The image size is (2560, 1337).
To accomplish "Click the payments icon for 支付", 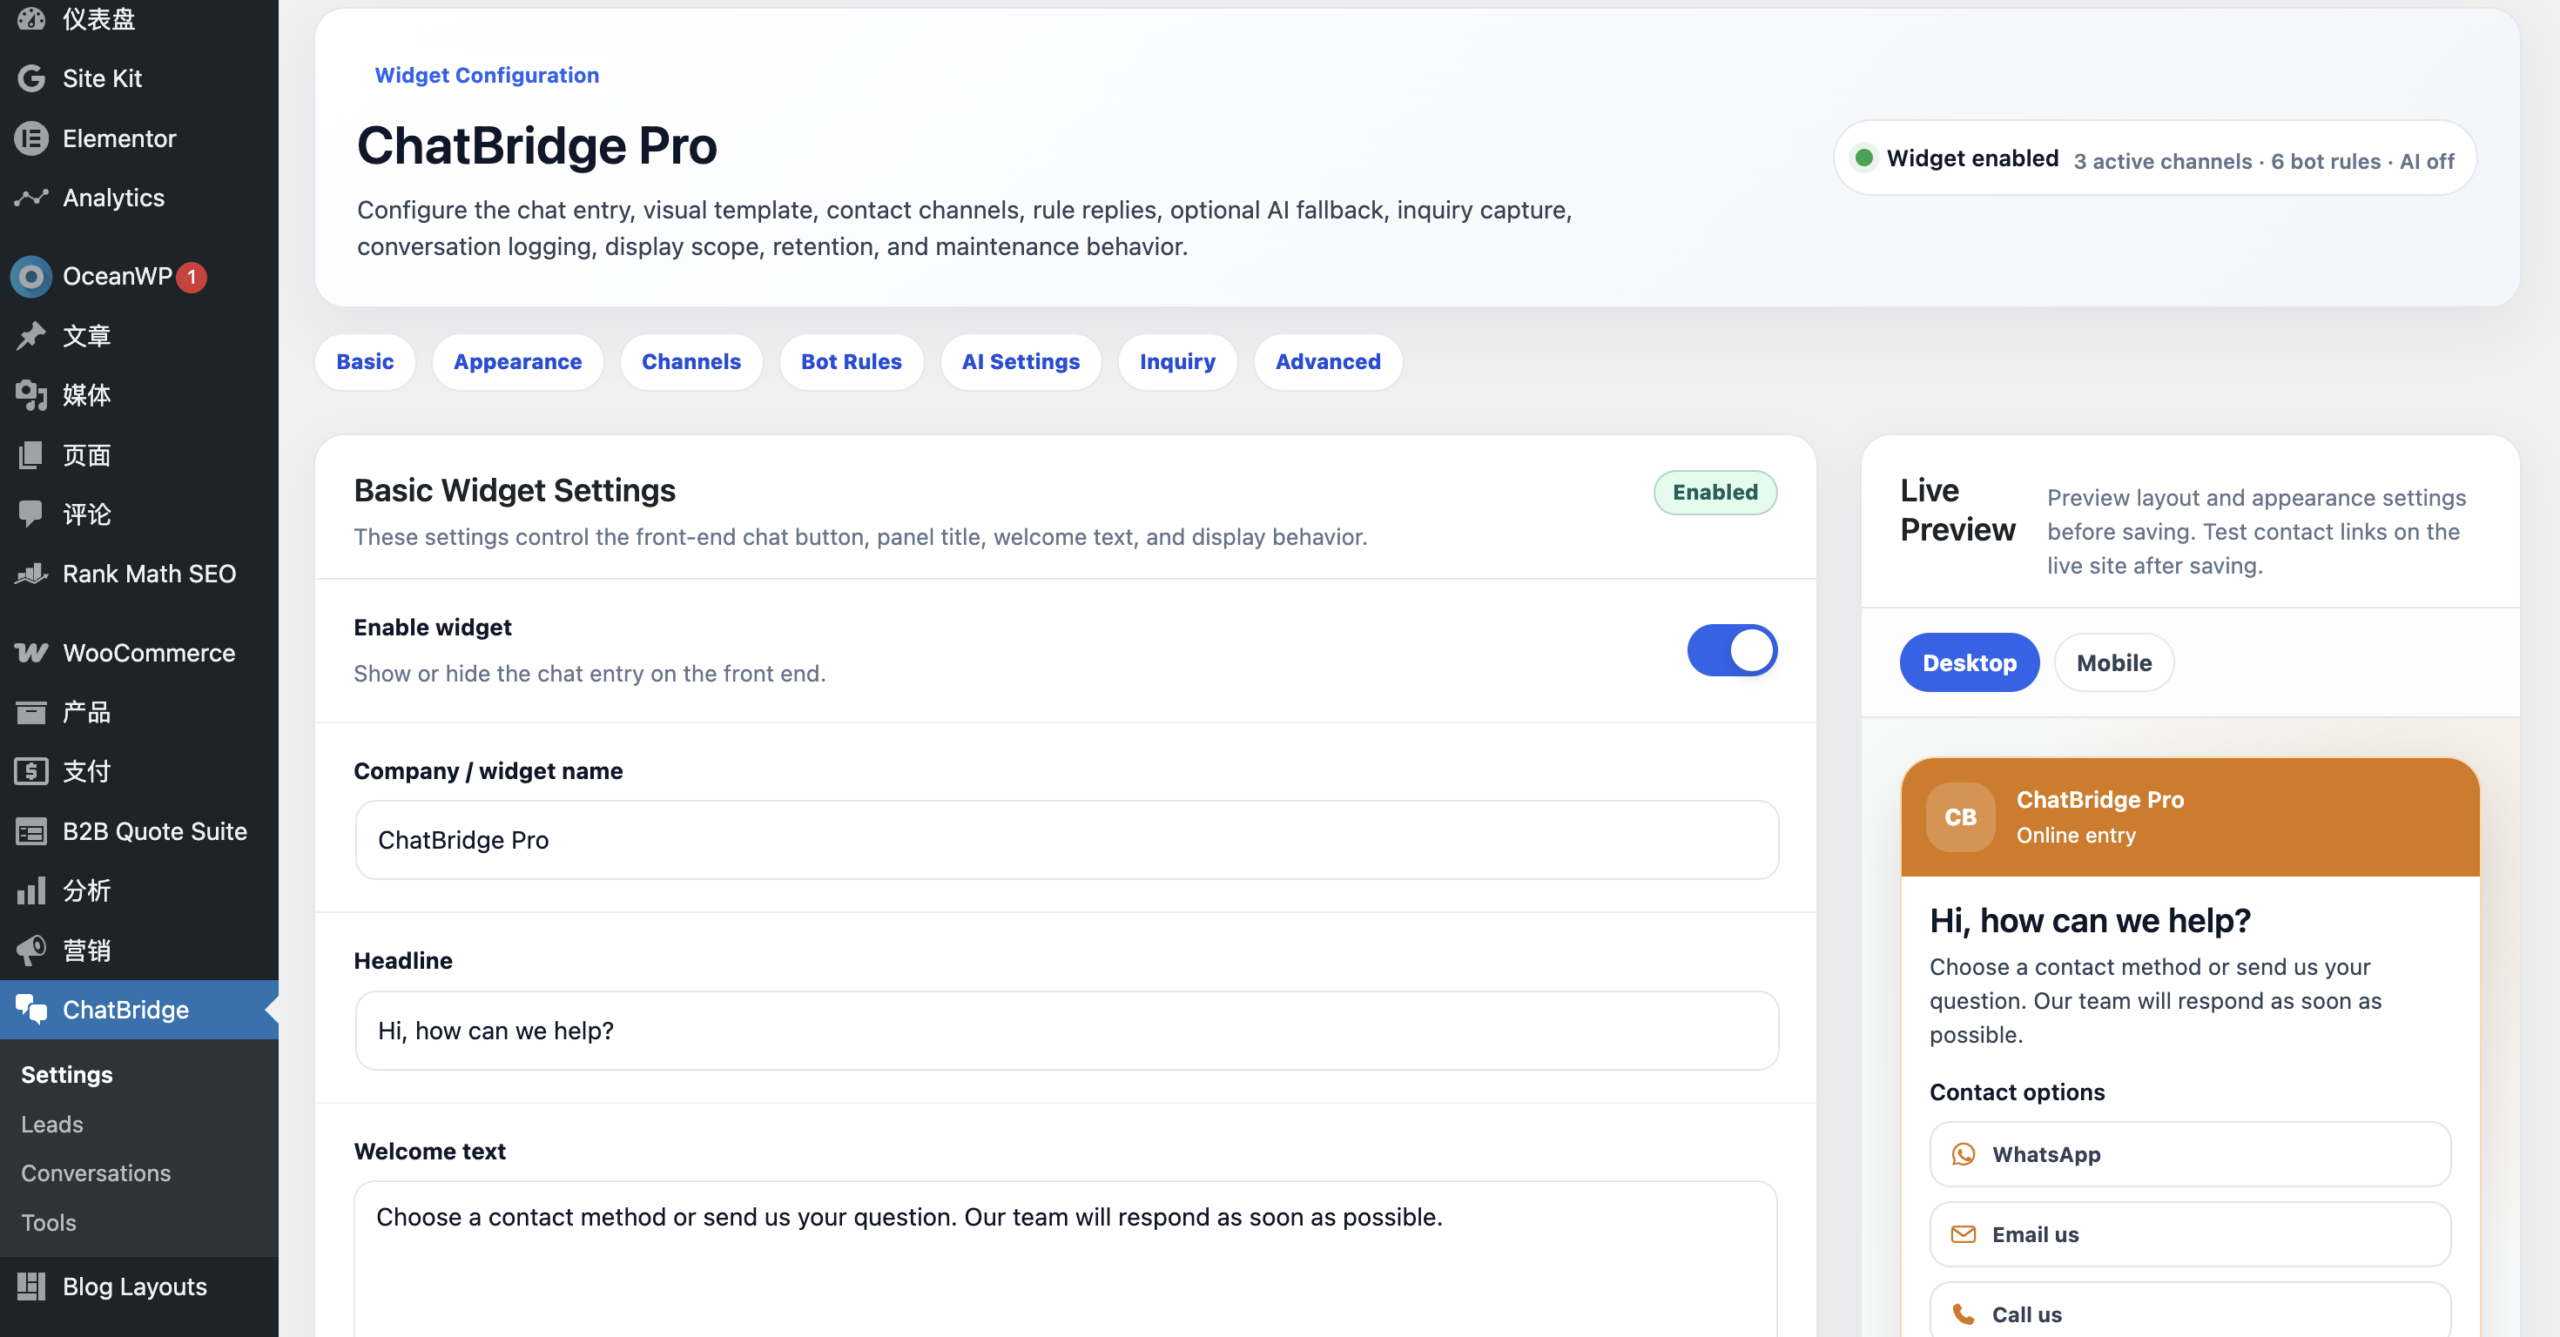I will [31, 771].
